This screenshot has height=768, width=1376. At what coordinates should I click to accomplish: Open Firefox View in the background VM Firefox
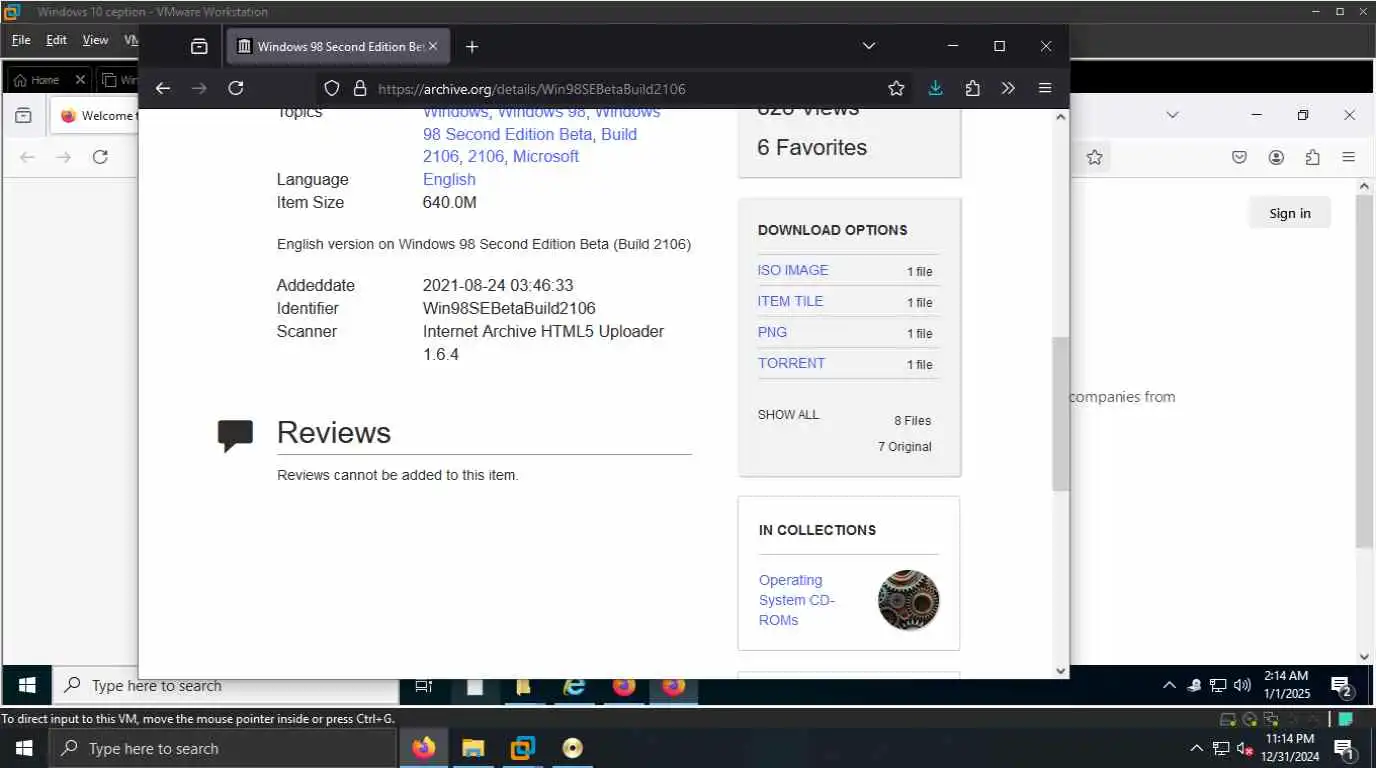23,116
